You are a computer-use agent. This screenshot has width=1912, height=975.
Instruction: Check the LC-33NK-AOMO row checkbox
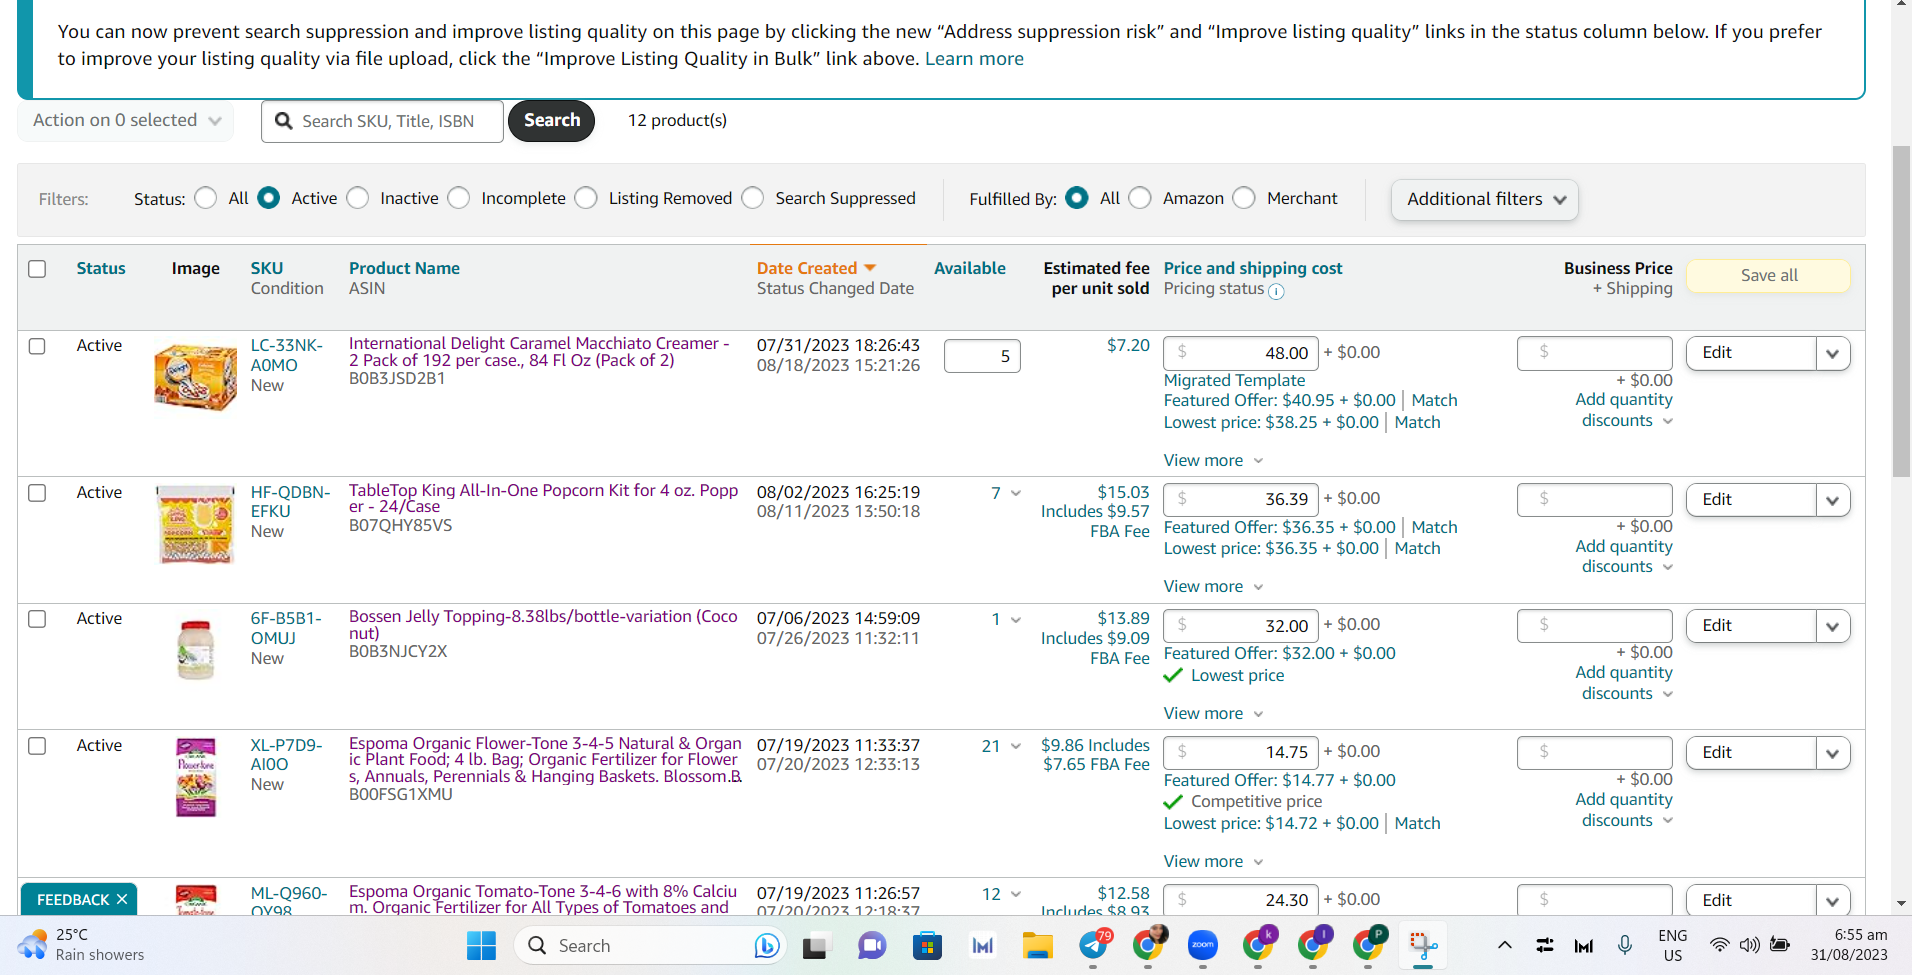point(37,346)
